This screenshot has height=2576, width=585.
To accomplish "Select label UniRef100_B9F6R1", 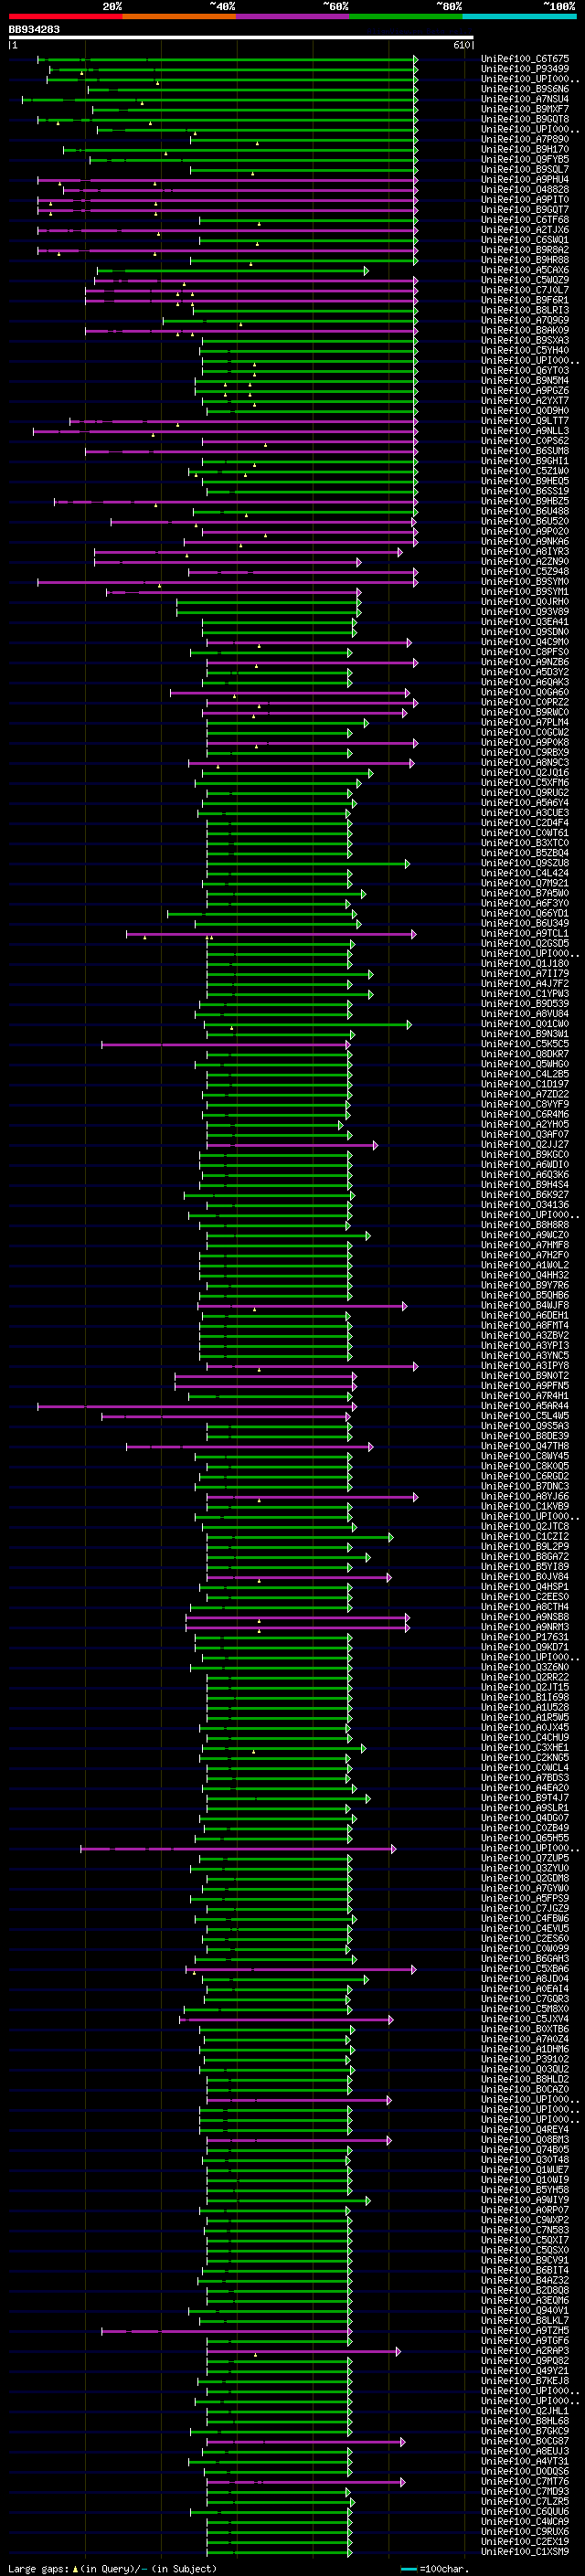I will coord(525,300).
